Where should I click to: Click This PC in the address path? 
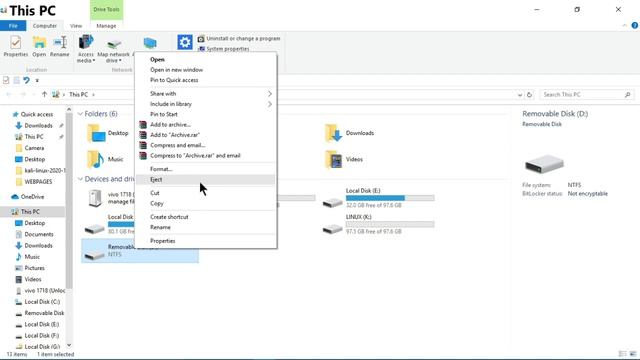78,94
